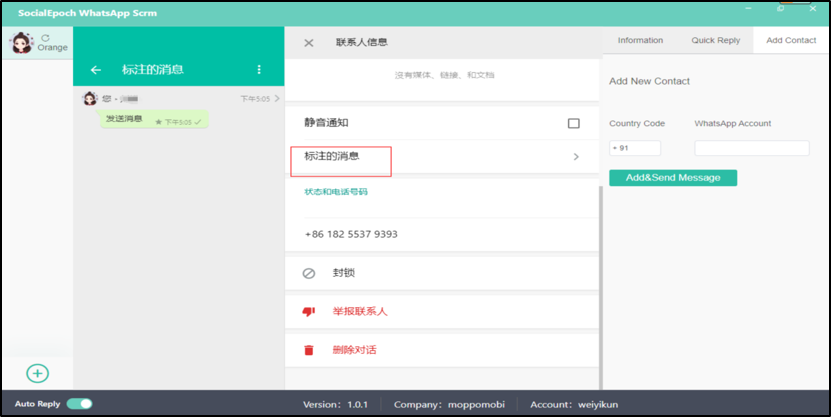
Task: Click the refresh icon above Orange
Action: (45, 38)
